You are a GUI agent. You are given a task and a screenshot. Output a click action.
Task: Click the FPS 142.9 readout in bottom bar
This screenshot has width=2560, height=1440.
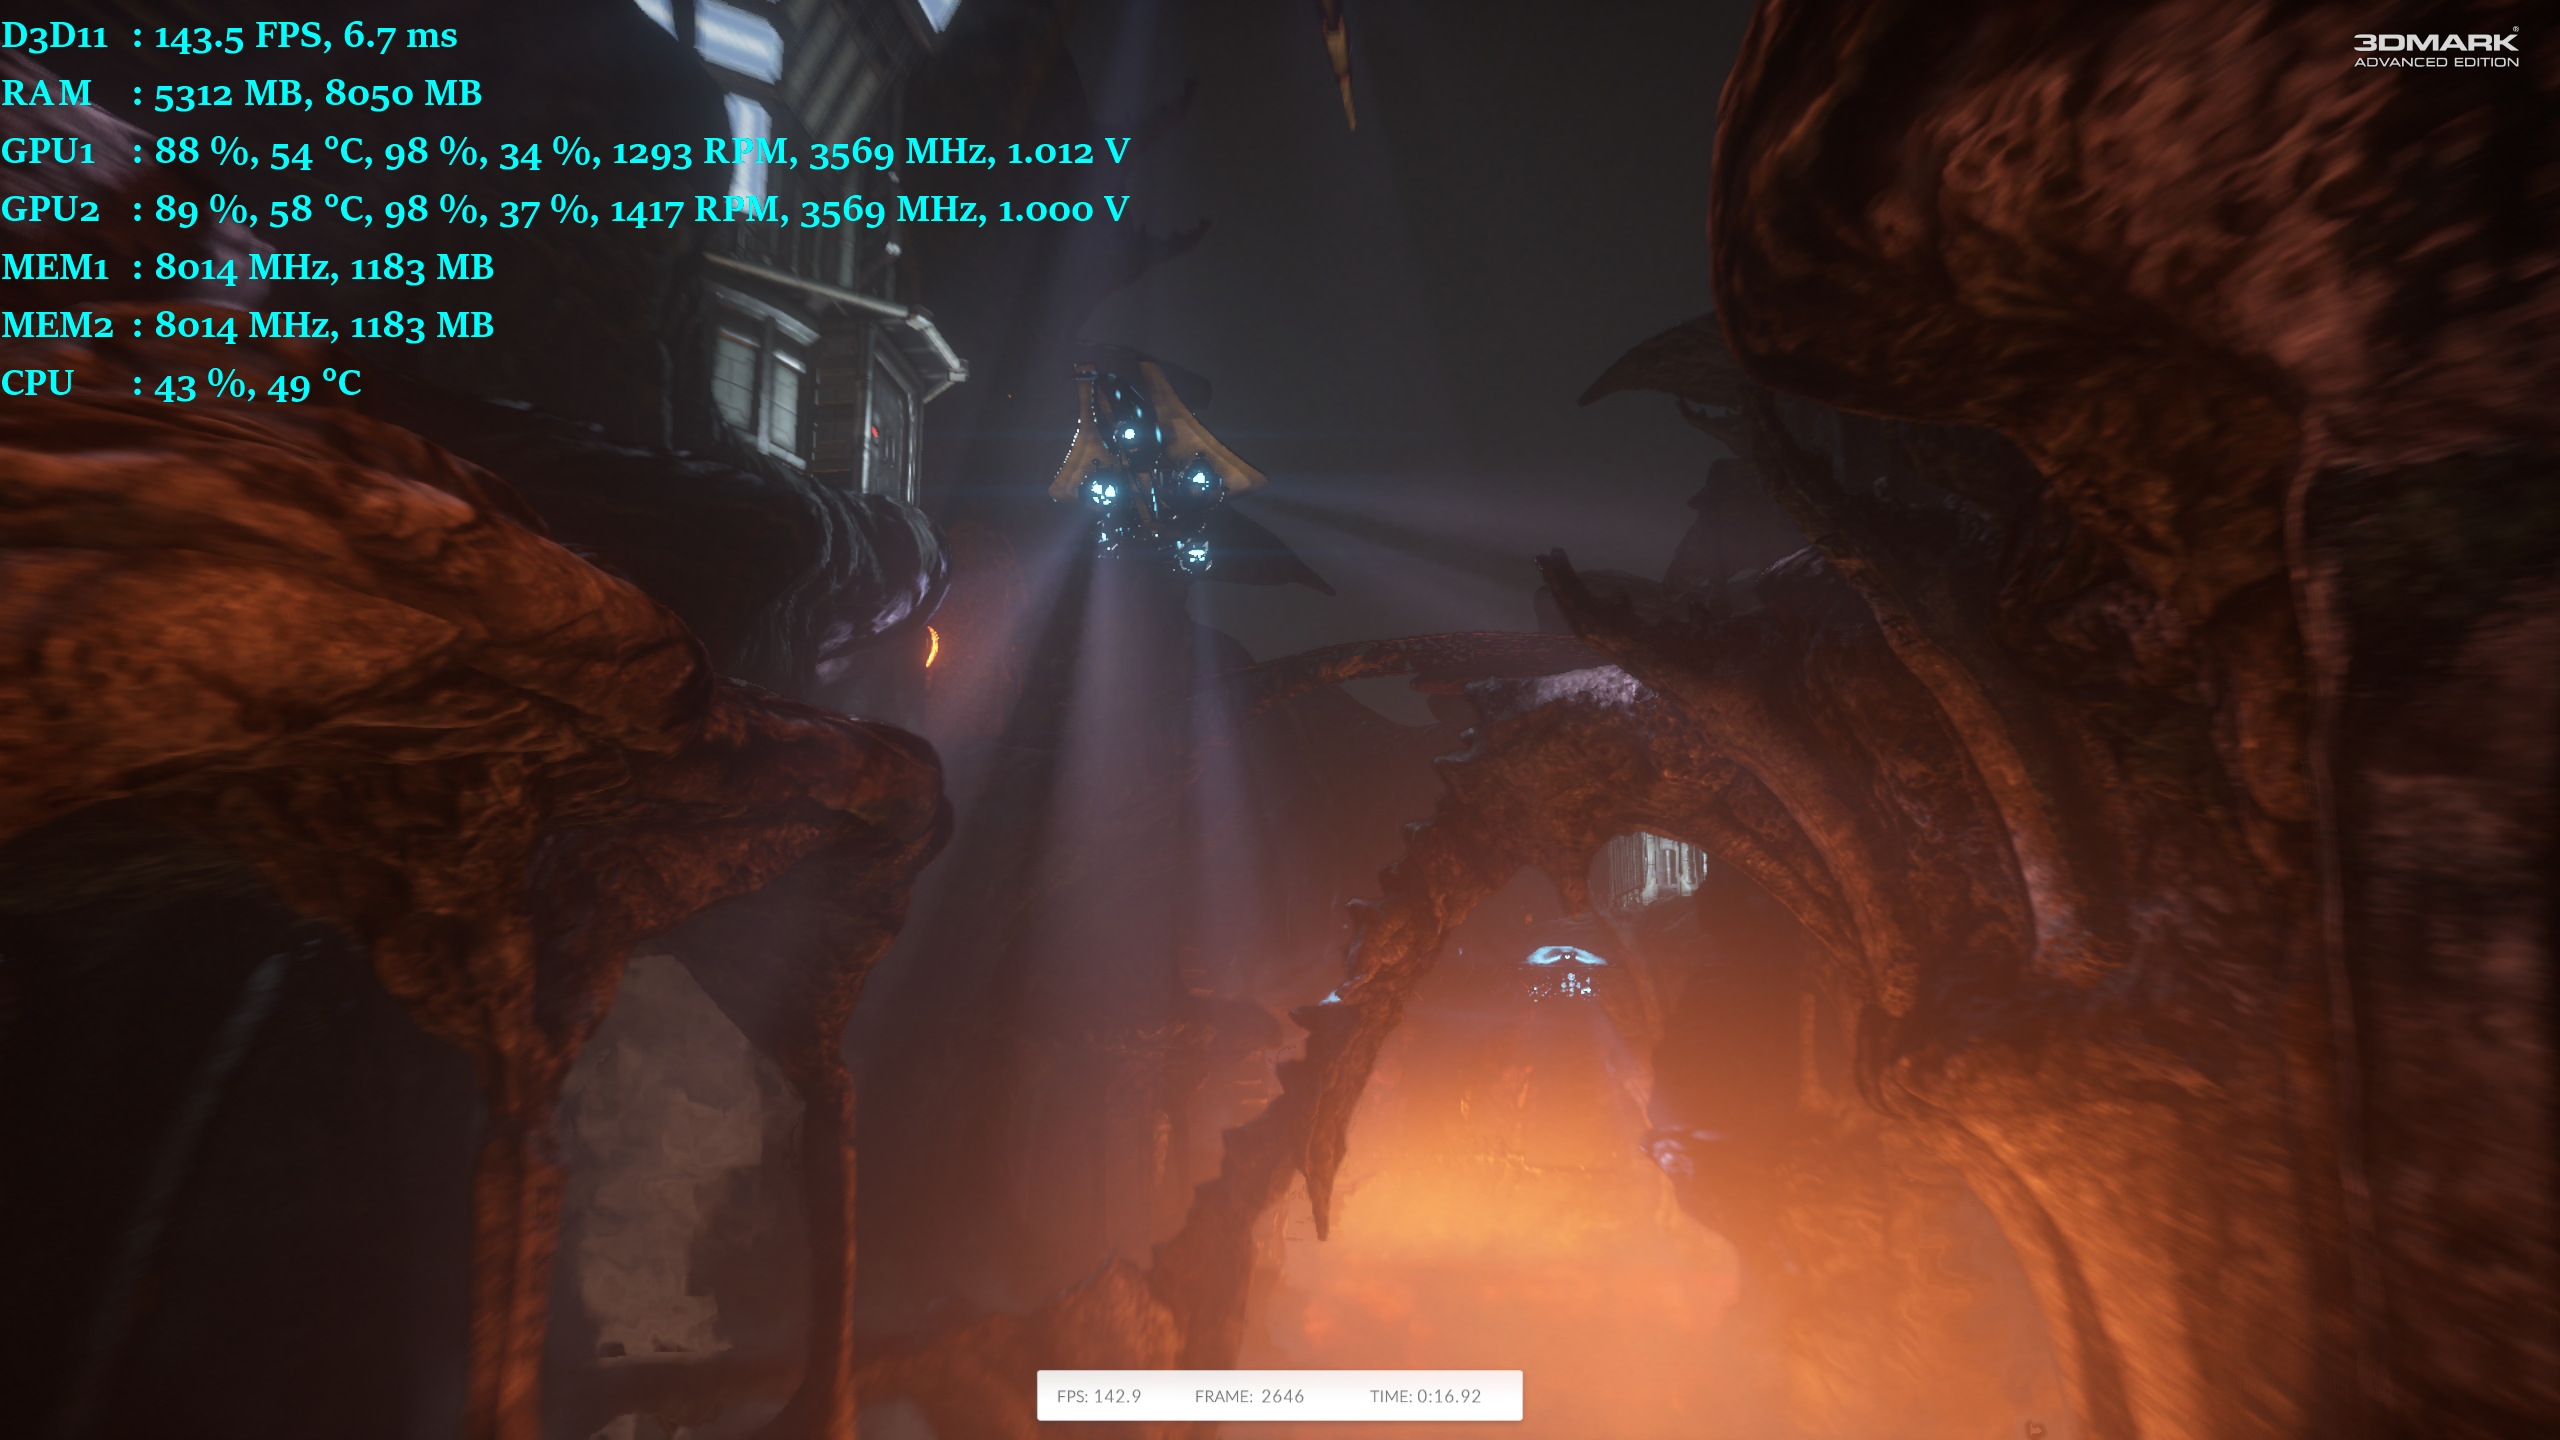tap(1098, 1396)
